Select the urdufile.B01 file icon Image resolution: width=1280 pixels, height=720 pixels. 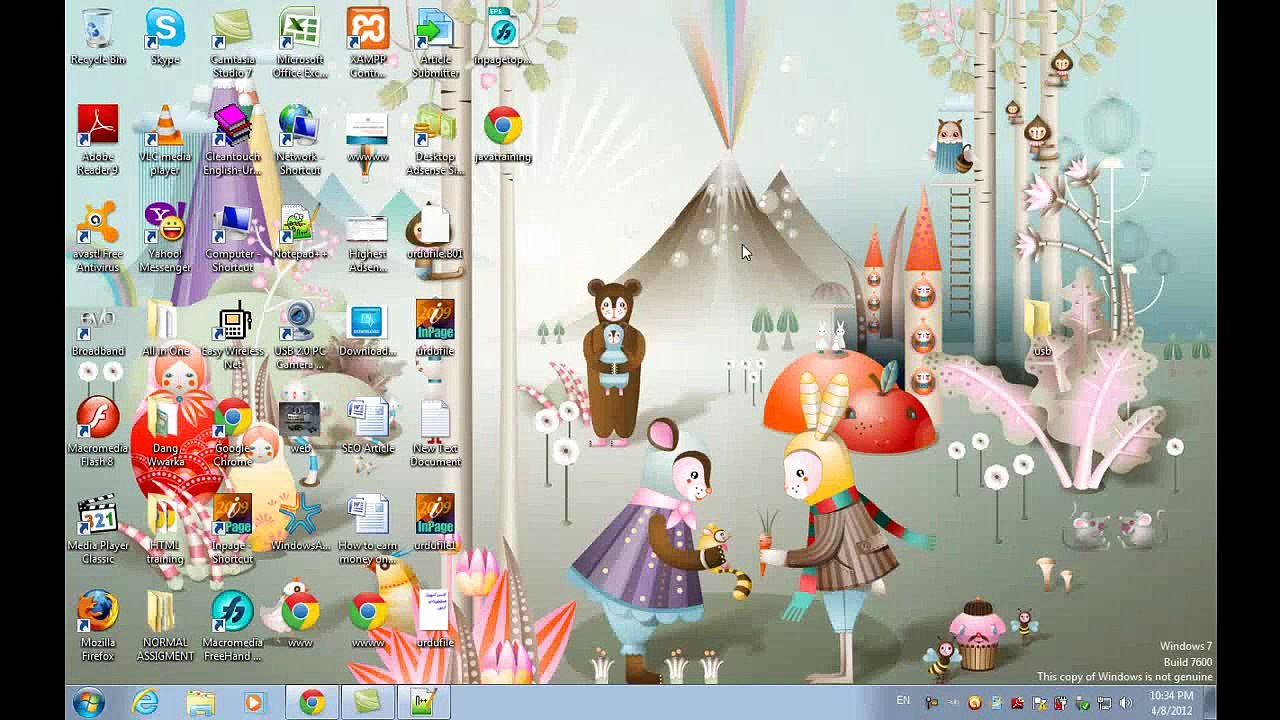coord(435,231)
